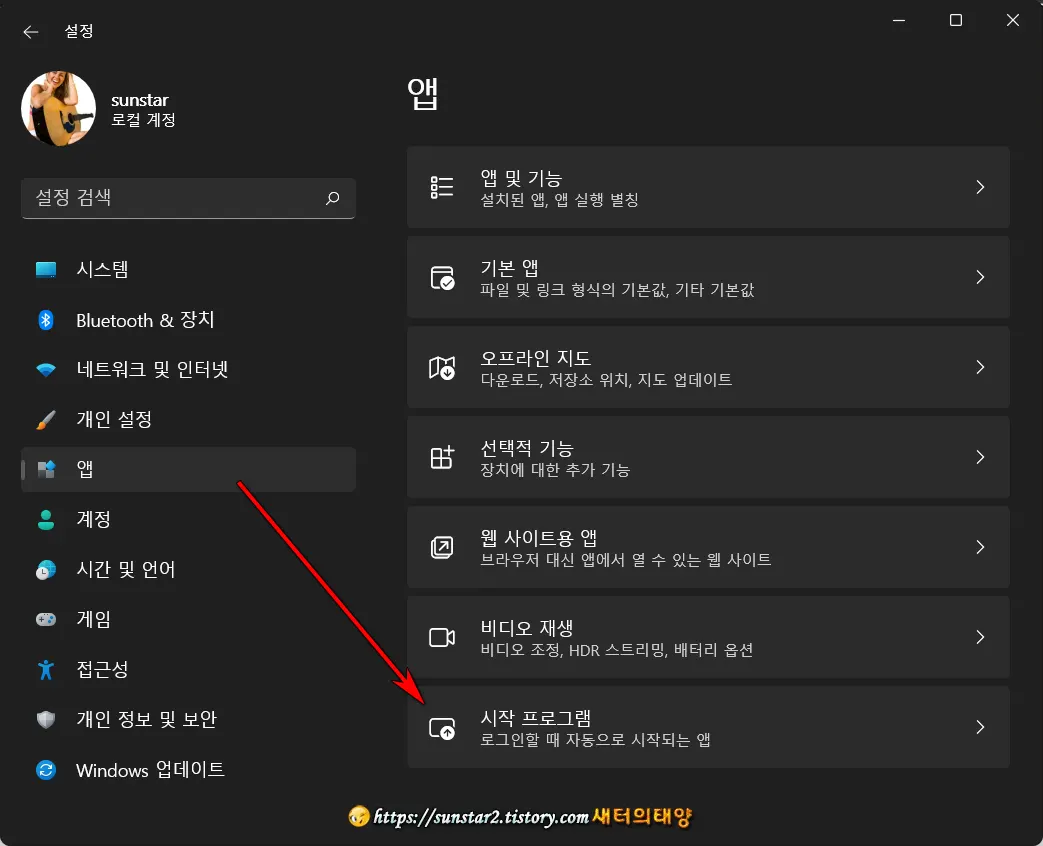Click the 앱 및 기능 list icon
The image size is (1043, 846).
442,187
